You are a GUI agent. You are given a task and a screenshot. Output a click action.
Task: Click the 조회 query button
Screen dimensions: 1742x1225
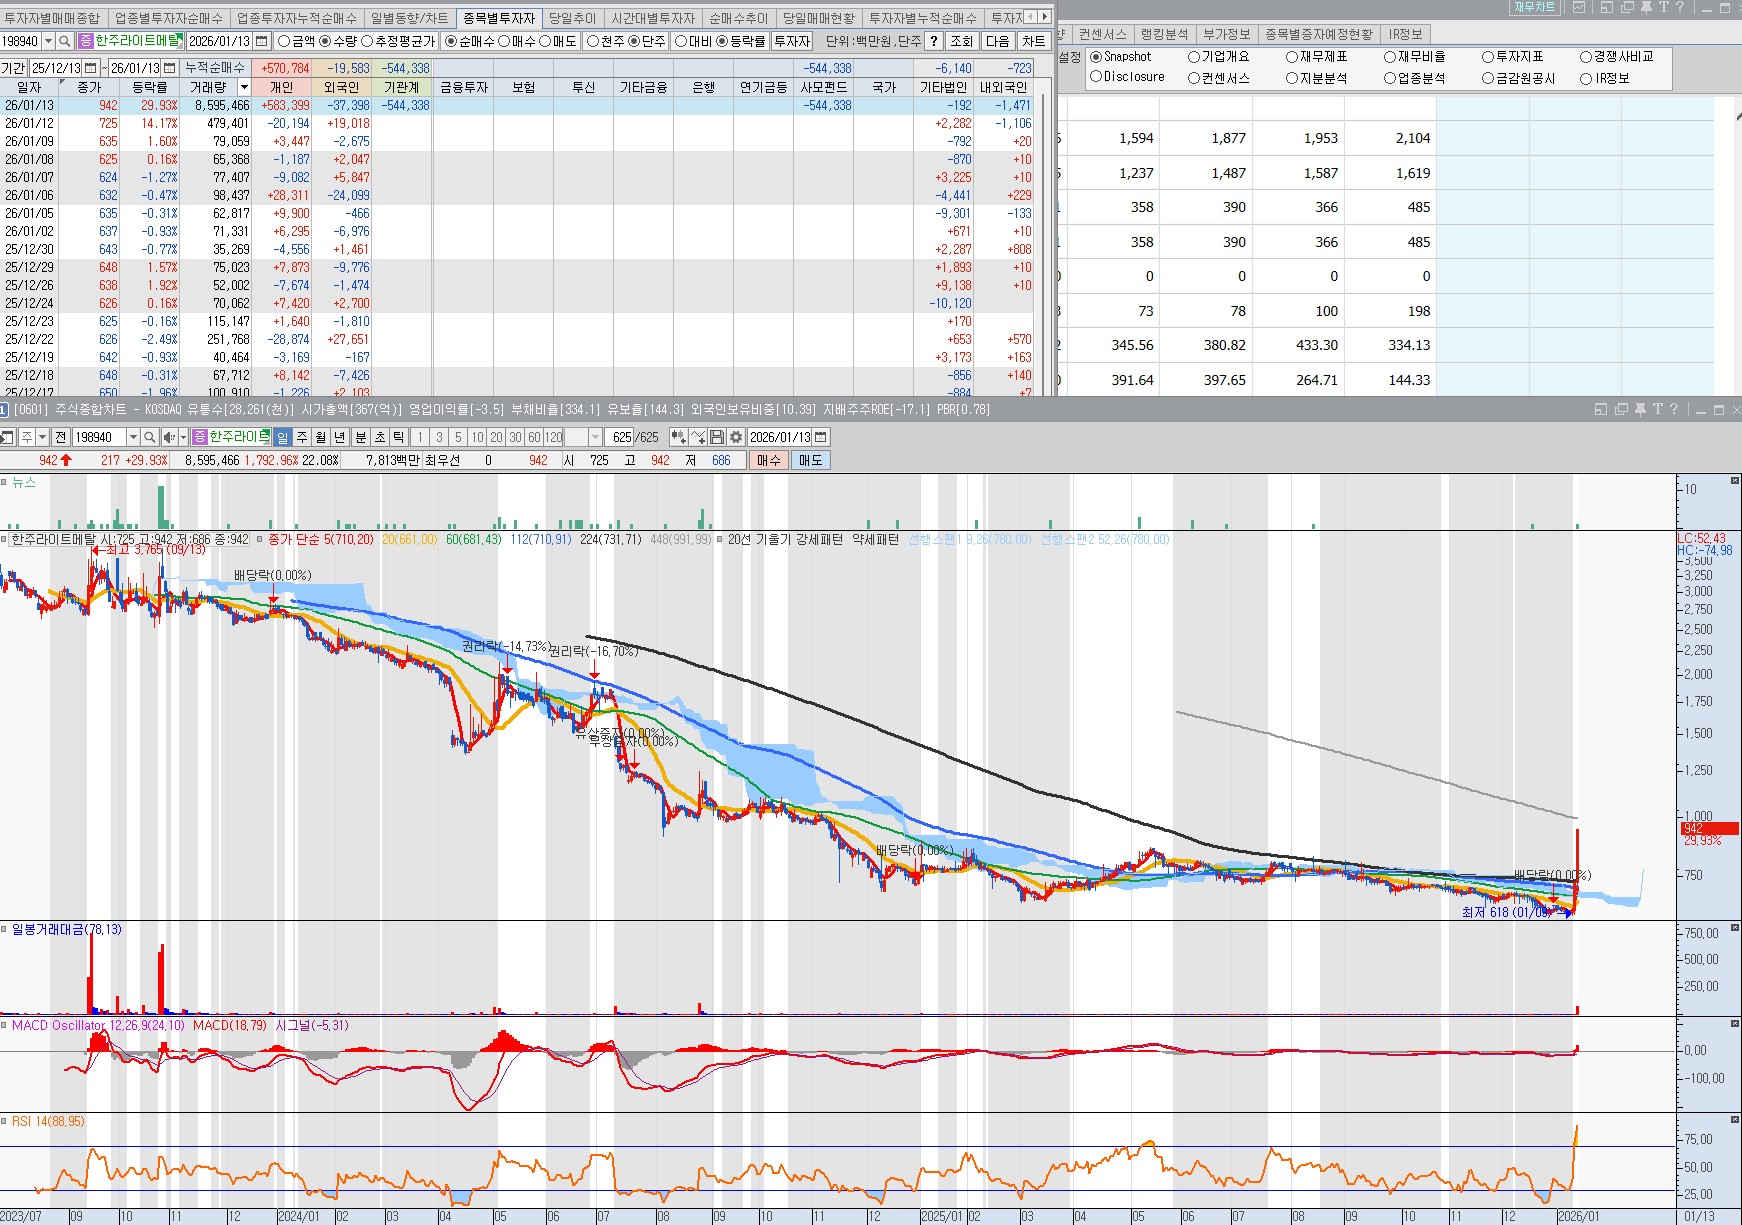click(x=962, y=41)
